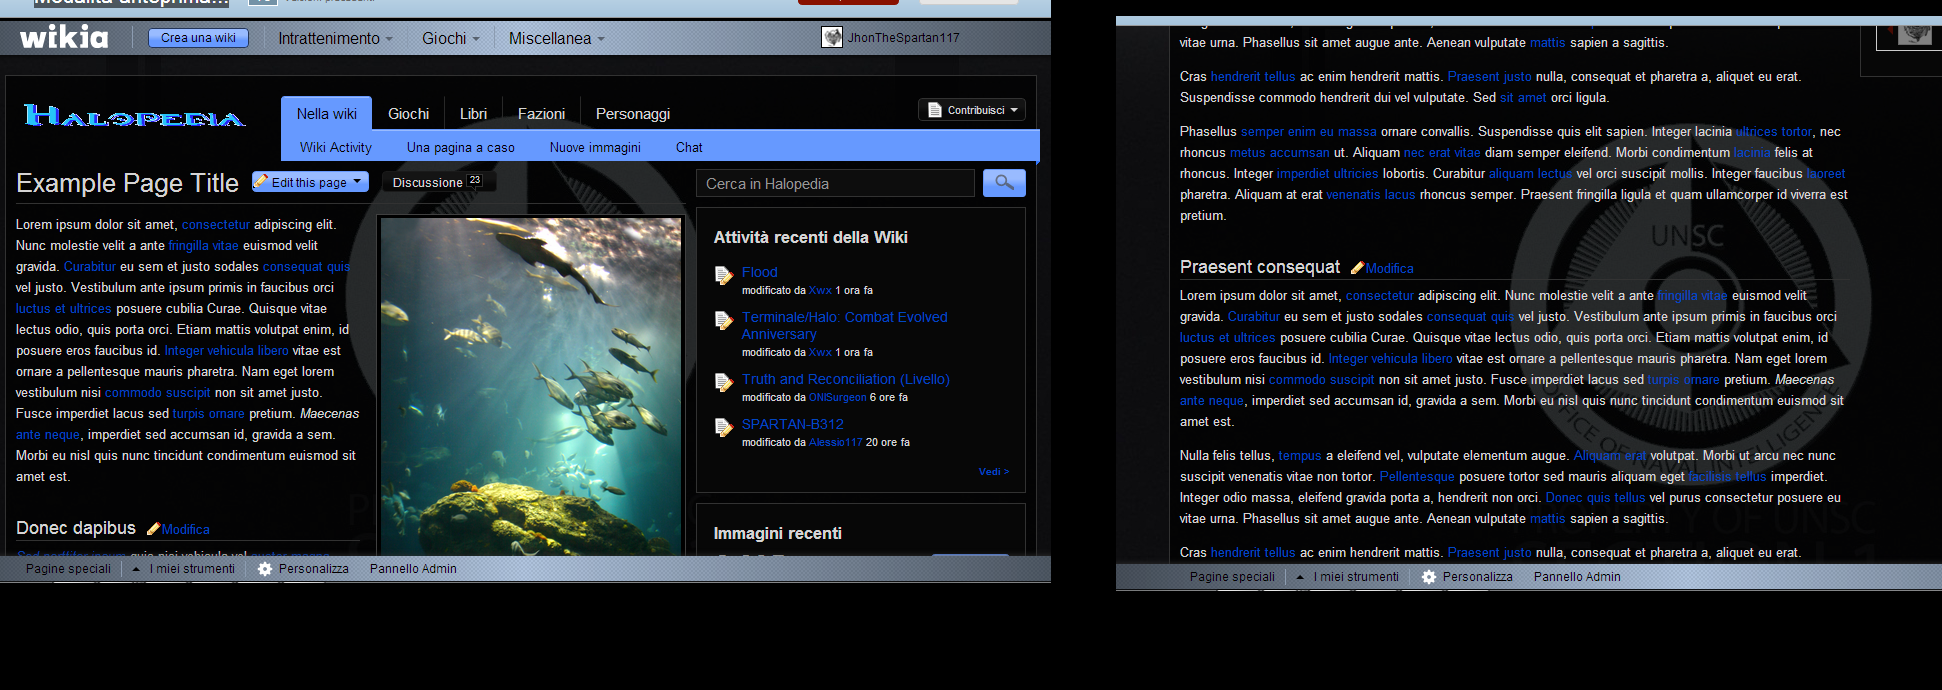Click Modifica link beside Praesent consequat
The image size is (1942, 690).
click(x=1389, y=268)
